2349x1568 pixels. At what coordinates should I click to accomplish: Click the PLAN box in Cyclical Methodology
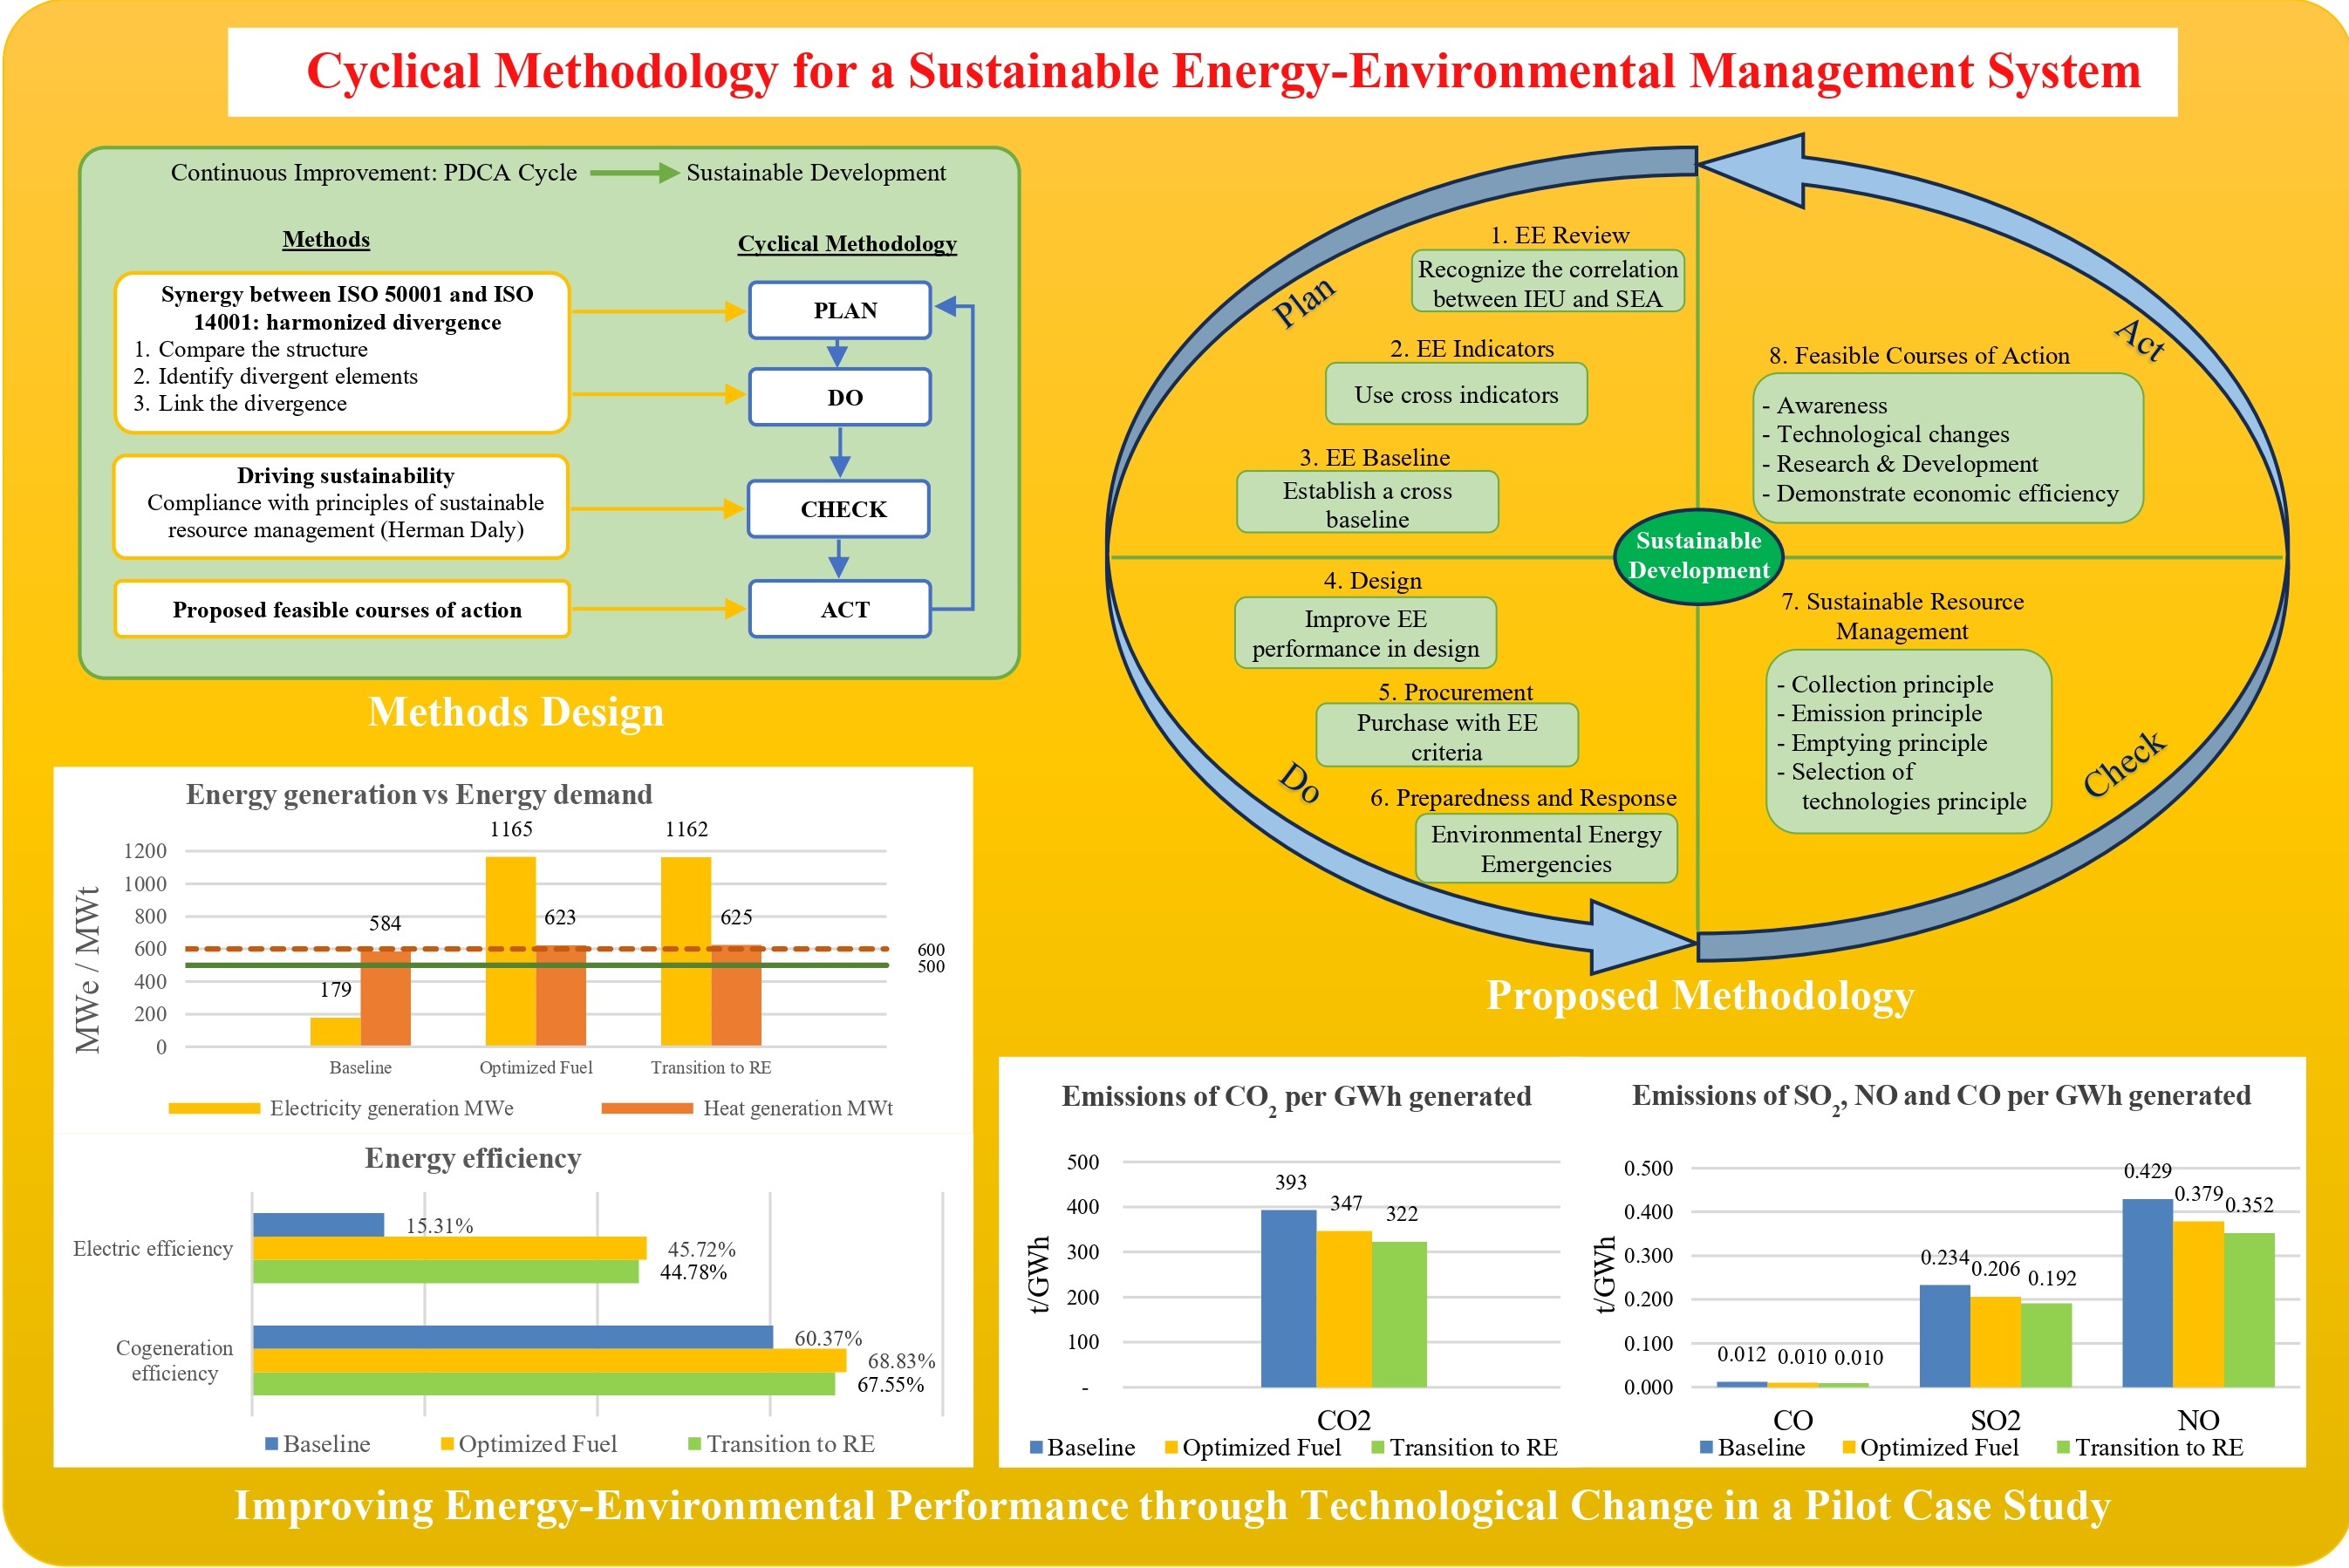click(839, 310)
